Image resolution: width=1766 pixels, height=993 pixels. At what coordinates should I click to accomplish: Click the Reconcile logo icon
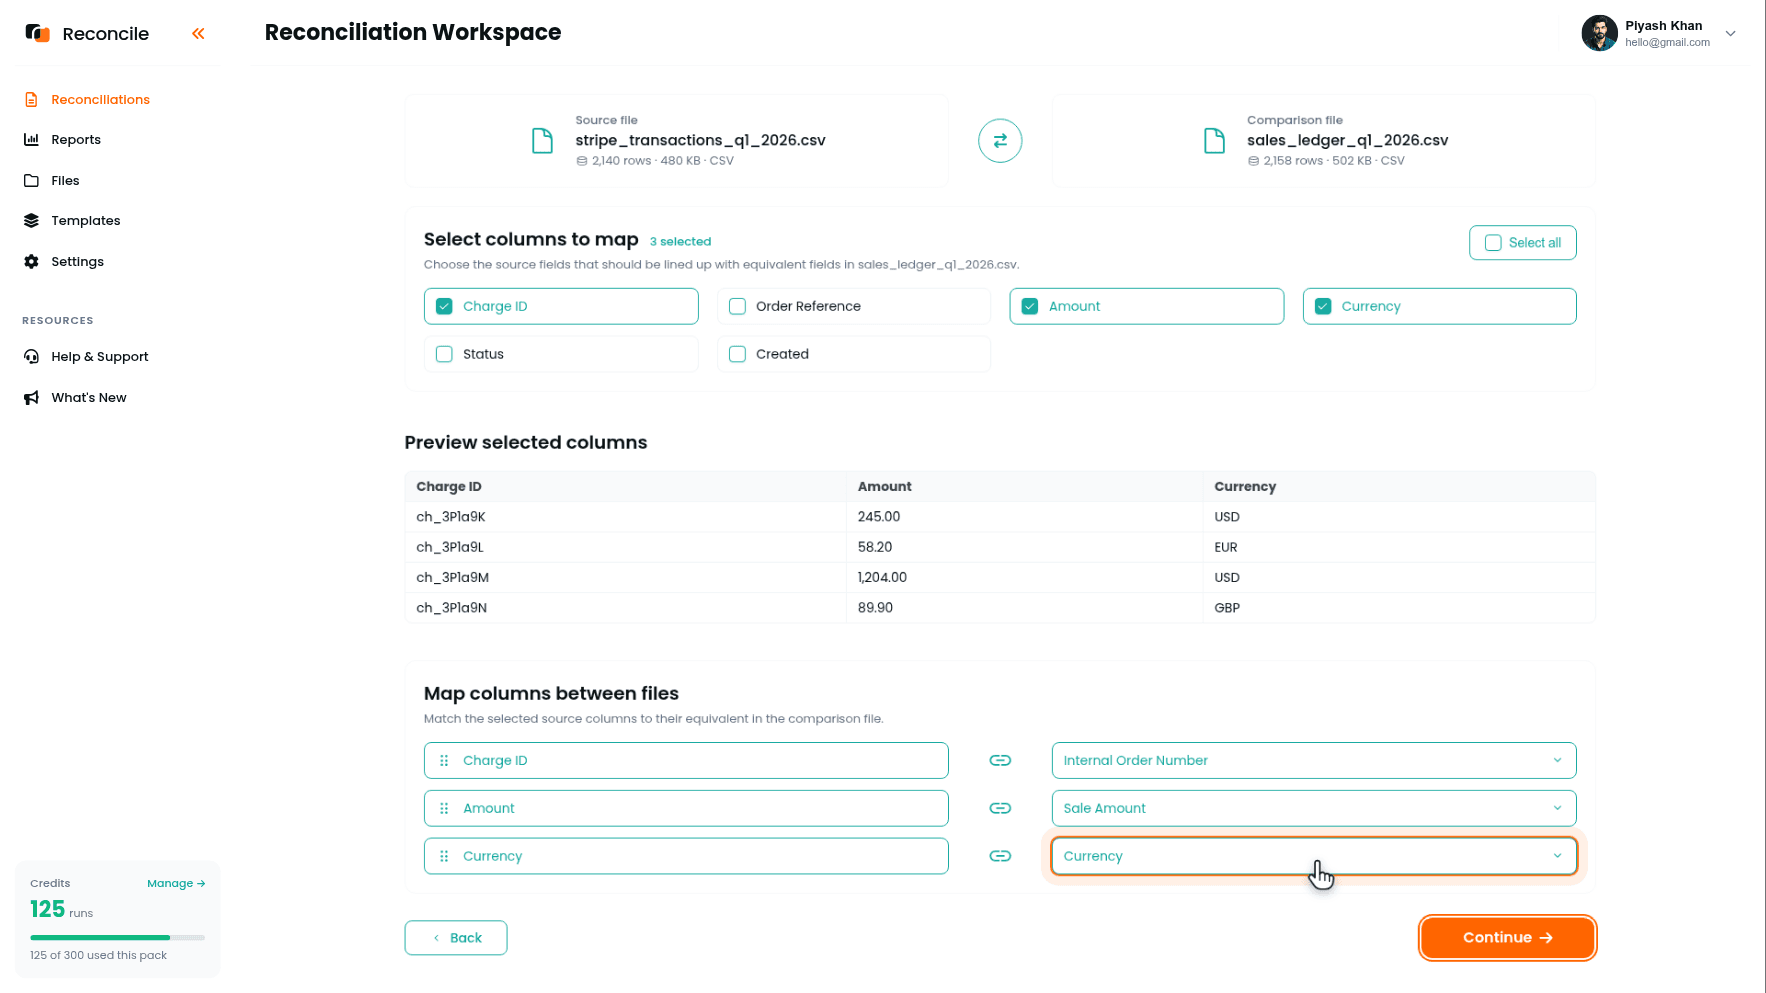38,33
